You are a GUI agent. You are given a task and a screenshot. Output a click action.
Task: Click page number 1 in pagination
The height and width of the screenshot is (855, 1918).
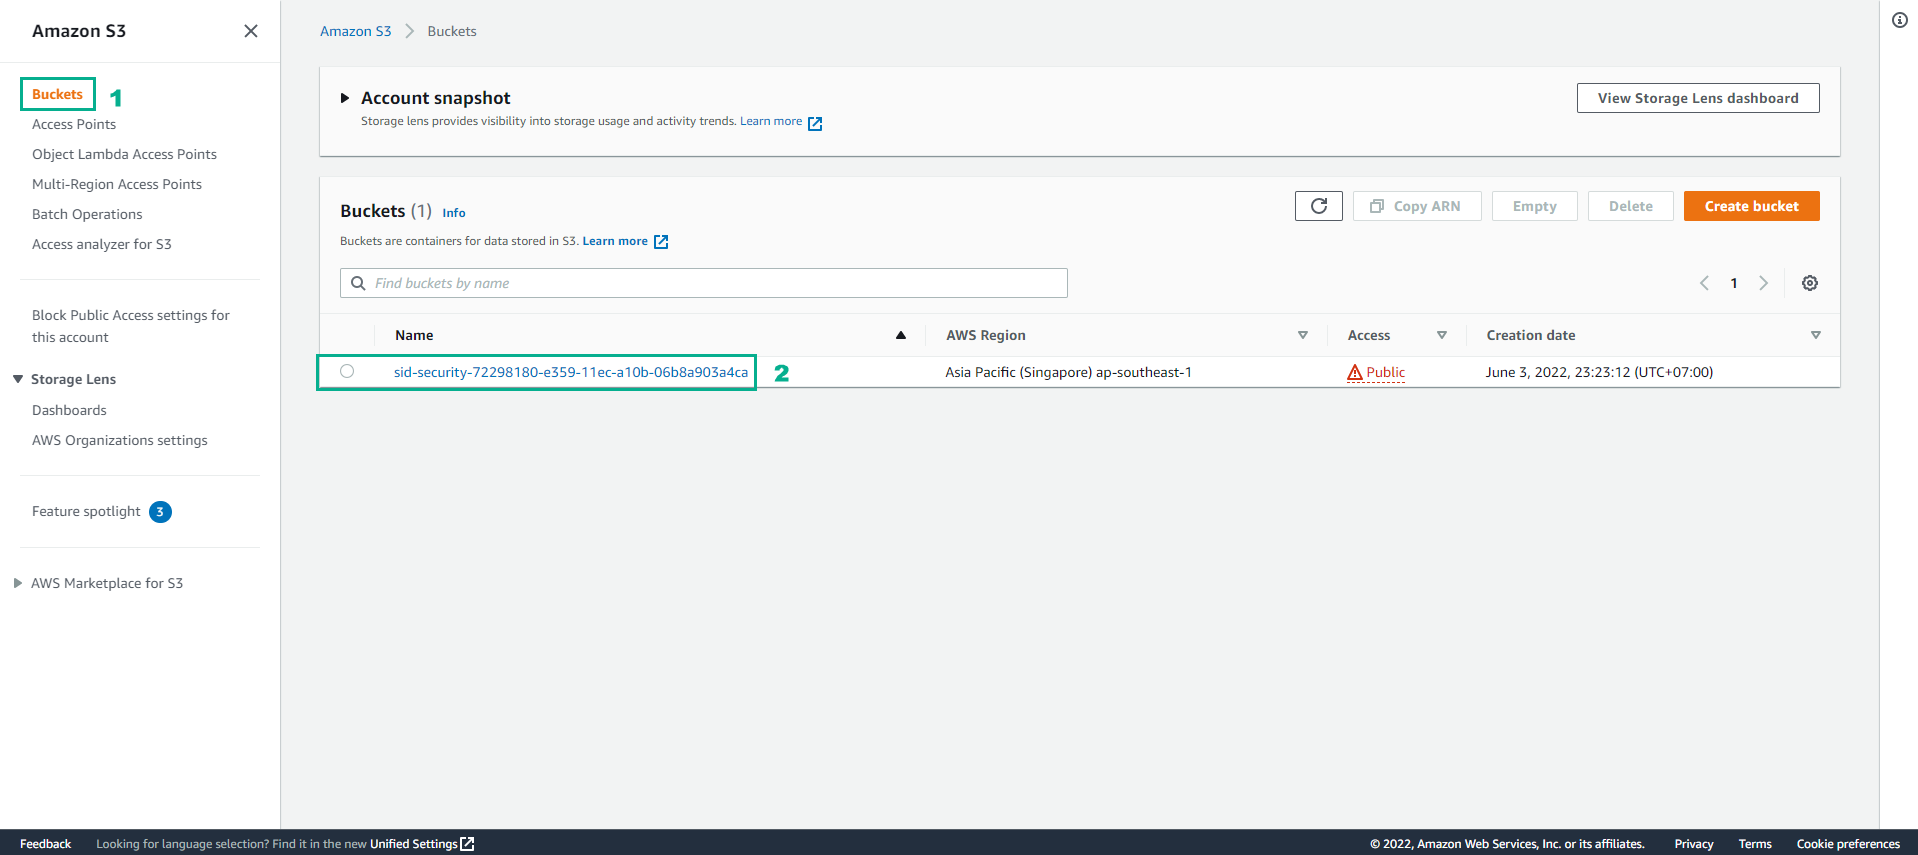pos(1734,283)
